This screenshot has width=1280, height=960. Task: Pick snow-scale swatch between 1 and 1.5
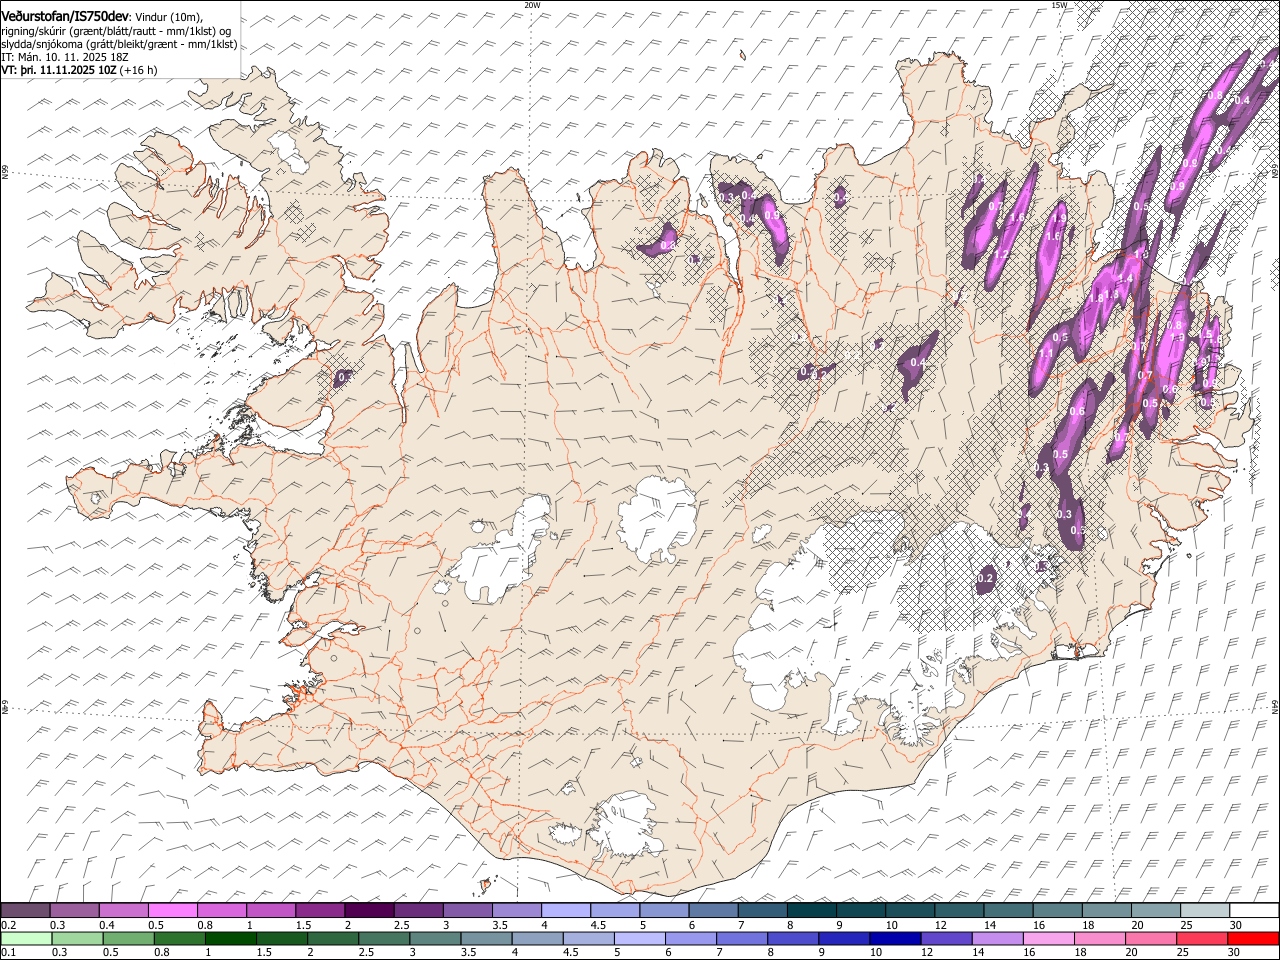tap(270, 910)
